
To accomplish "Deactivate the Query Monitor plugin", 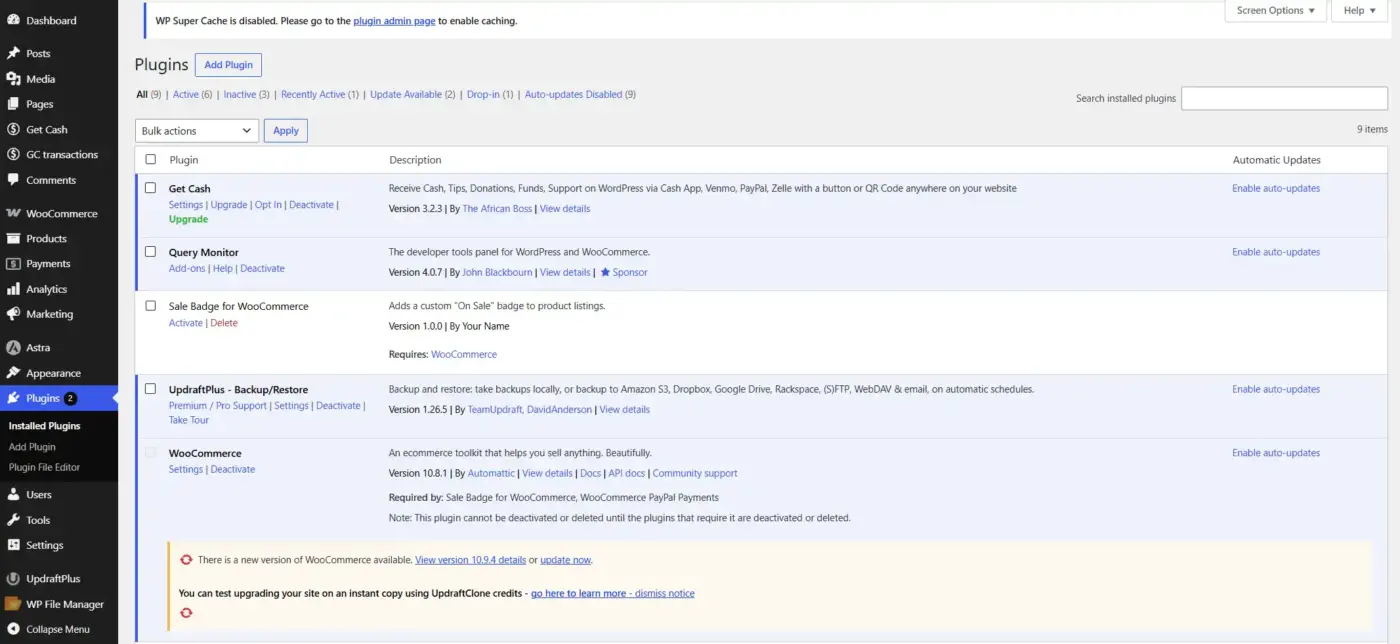I will (262, 268).
